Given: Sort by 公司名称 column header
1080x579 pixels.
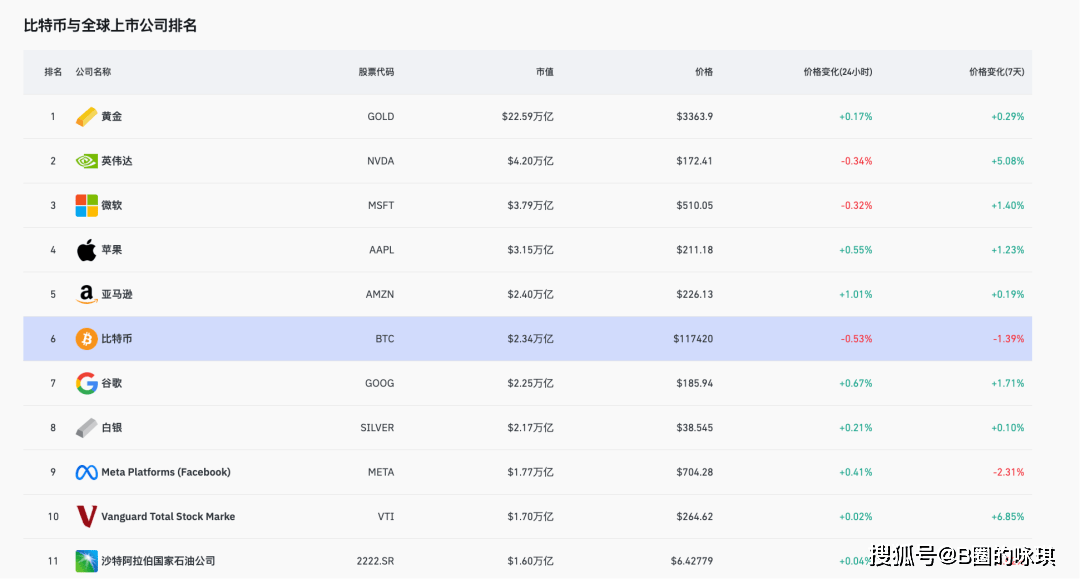Looking at the screenshot, I should [93, 72].
